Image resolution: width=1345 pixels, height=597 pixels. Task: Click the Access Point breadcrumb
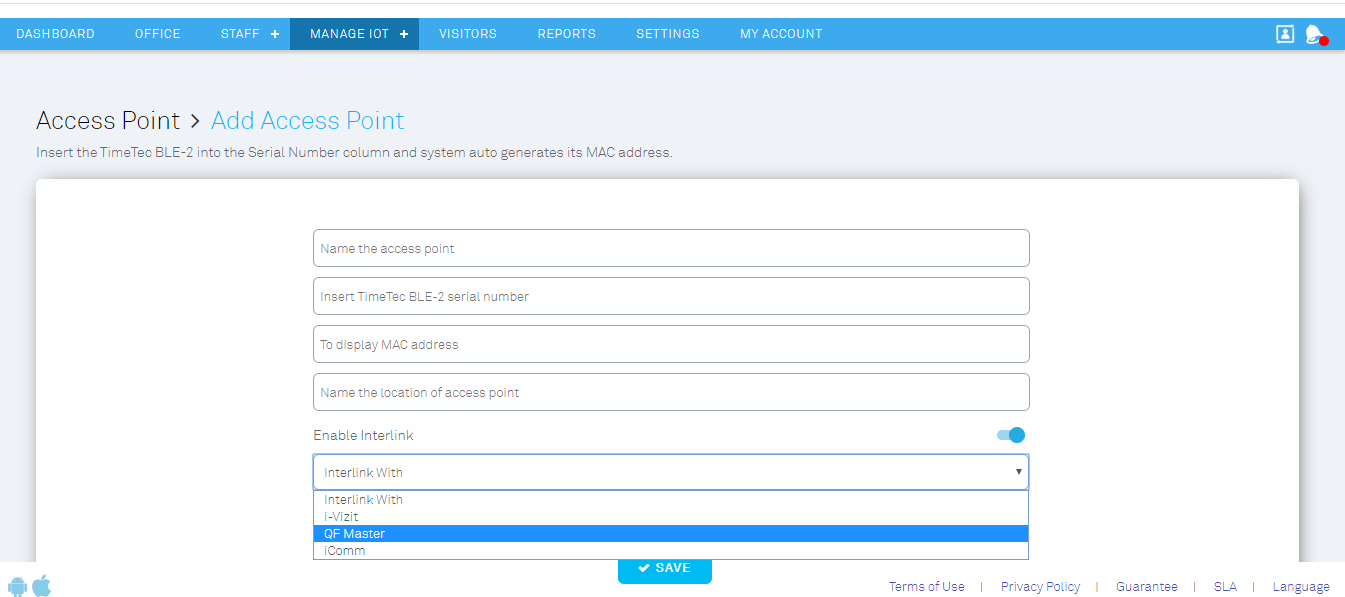pyautogui.click(x=108, y=121)
